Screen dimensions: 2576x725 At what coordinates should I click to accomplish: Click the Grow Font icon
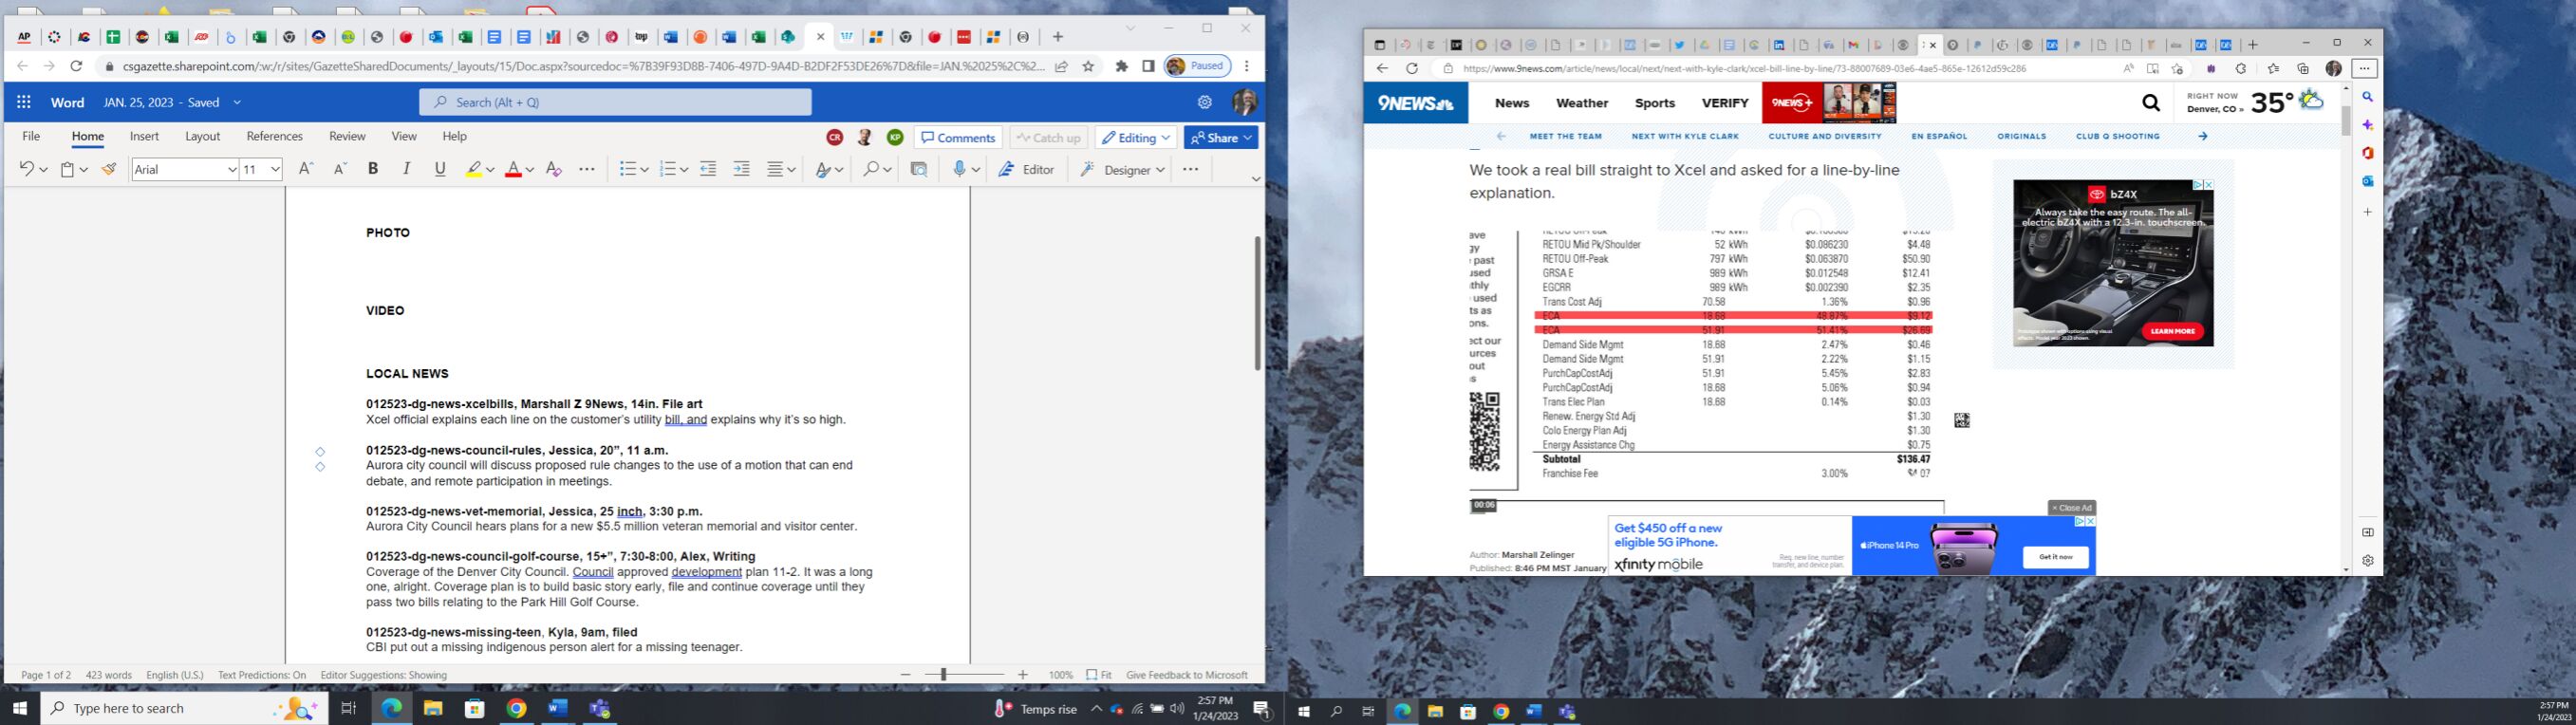306,170
